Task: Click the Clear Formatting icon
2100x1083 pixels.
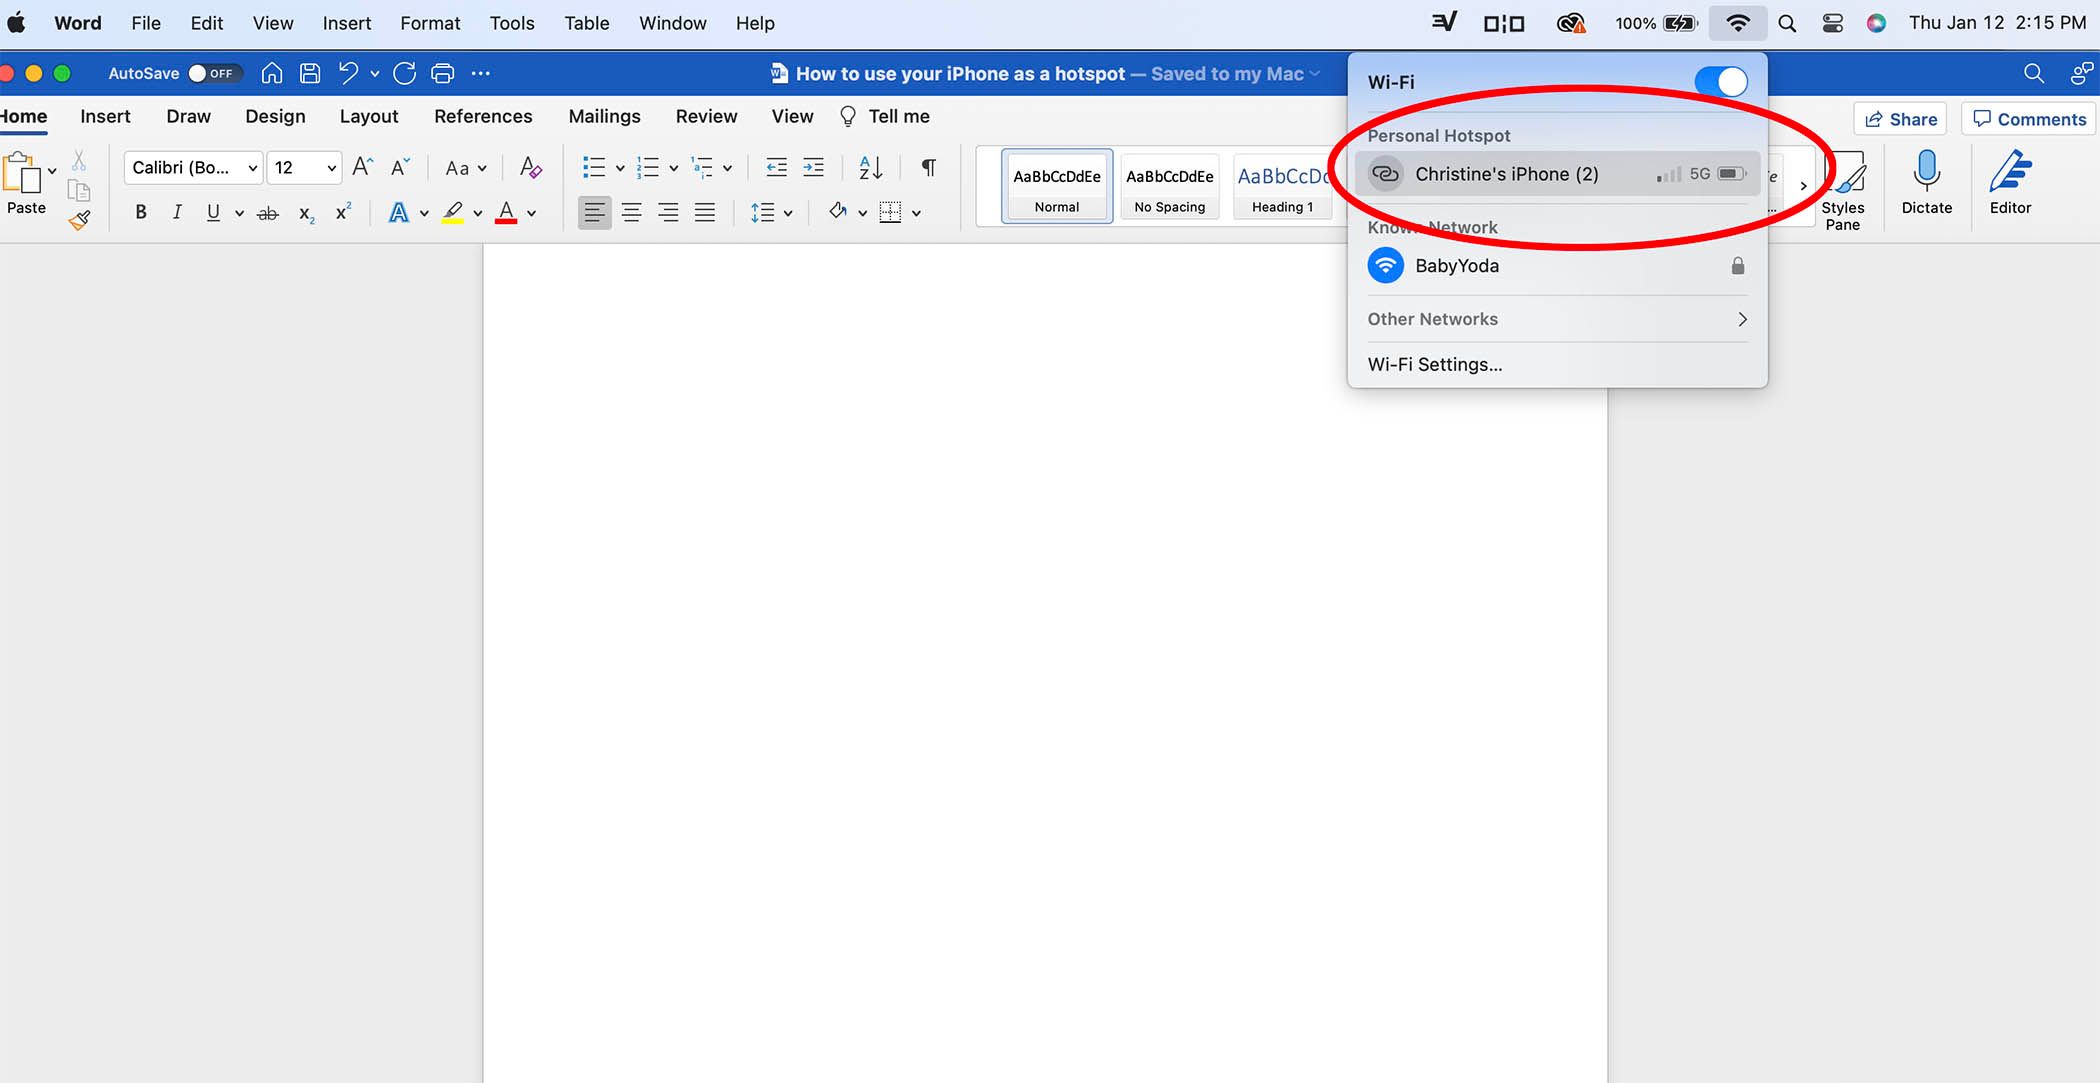Action: click(x=531, y=168)
